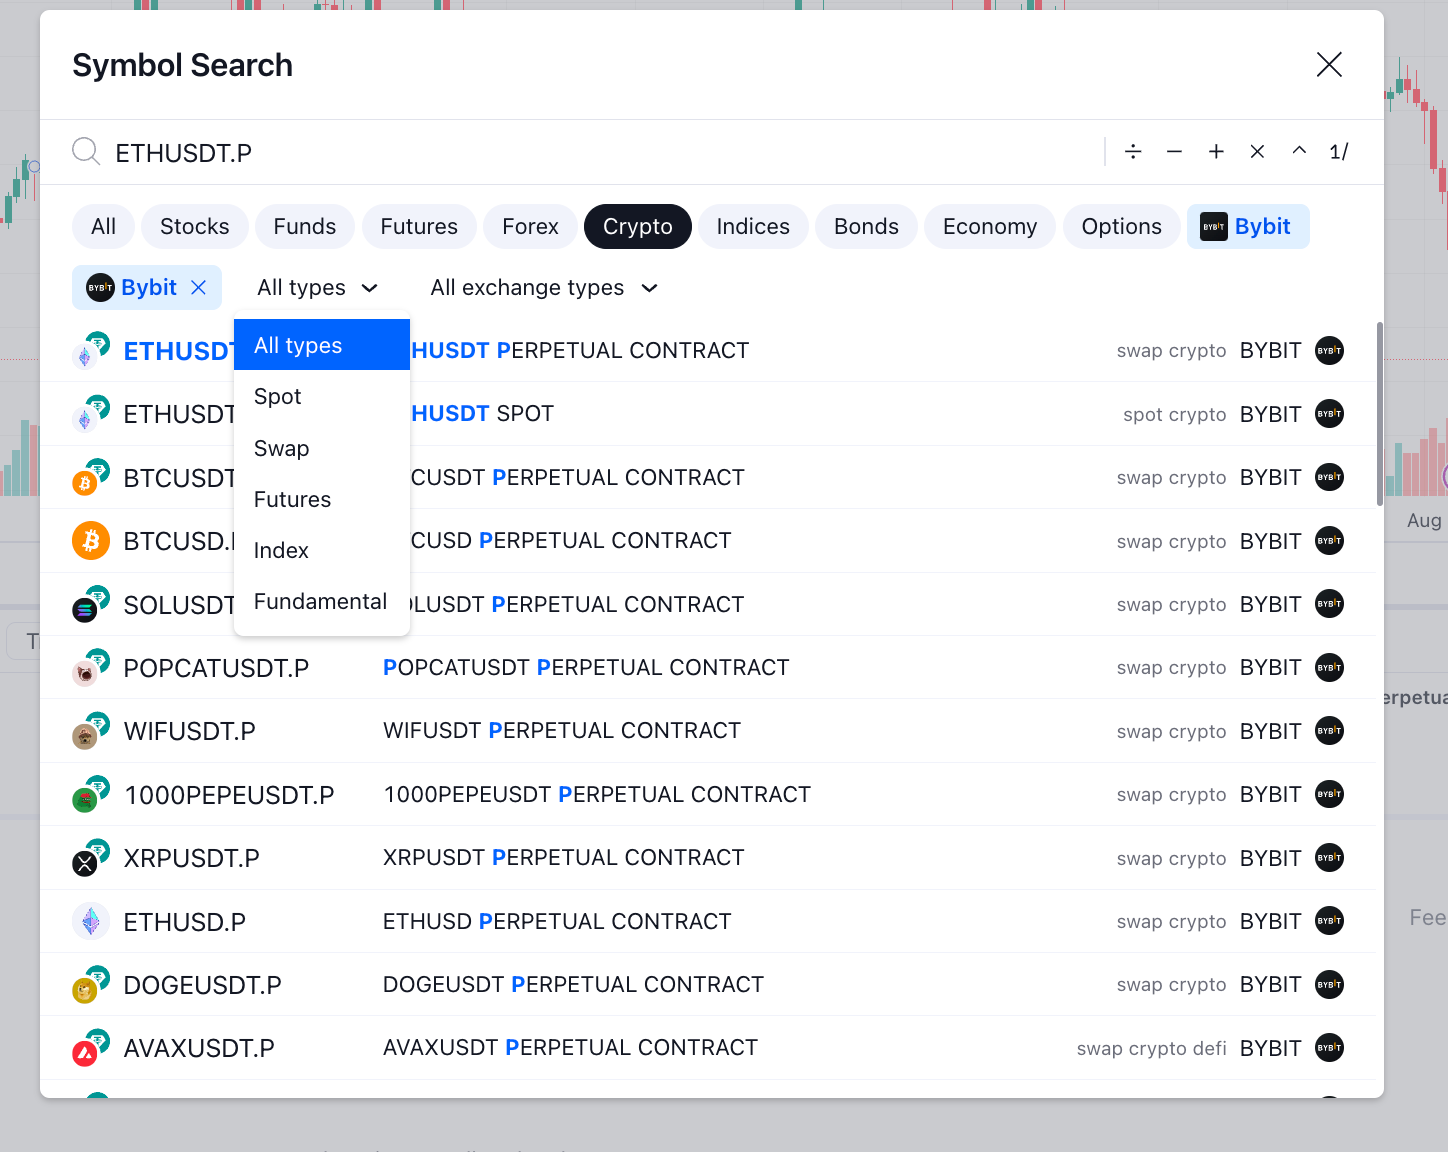Click the 'DOGEUSDT PERPETUAL CONTRACT' description
The height and width of the screenshot is (1152, 1448).
pyautogui.click(x=573, y=985)
